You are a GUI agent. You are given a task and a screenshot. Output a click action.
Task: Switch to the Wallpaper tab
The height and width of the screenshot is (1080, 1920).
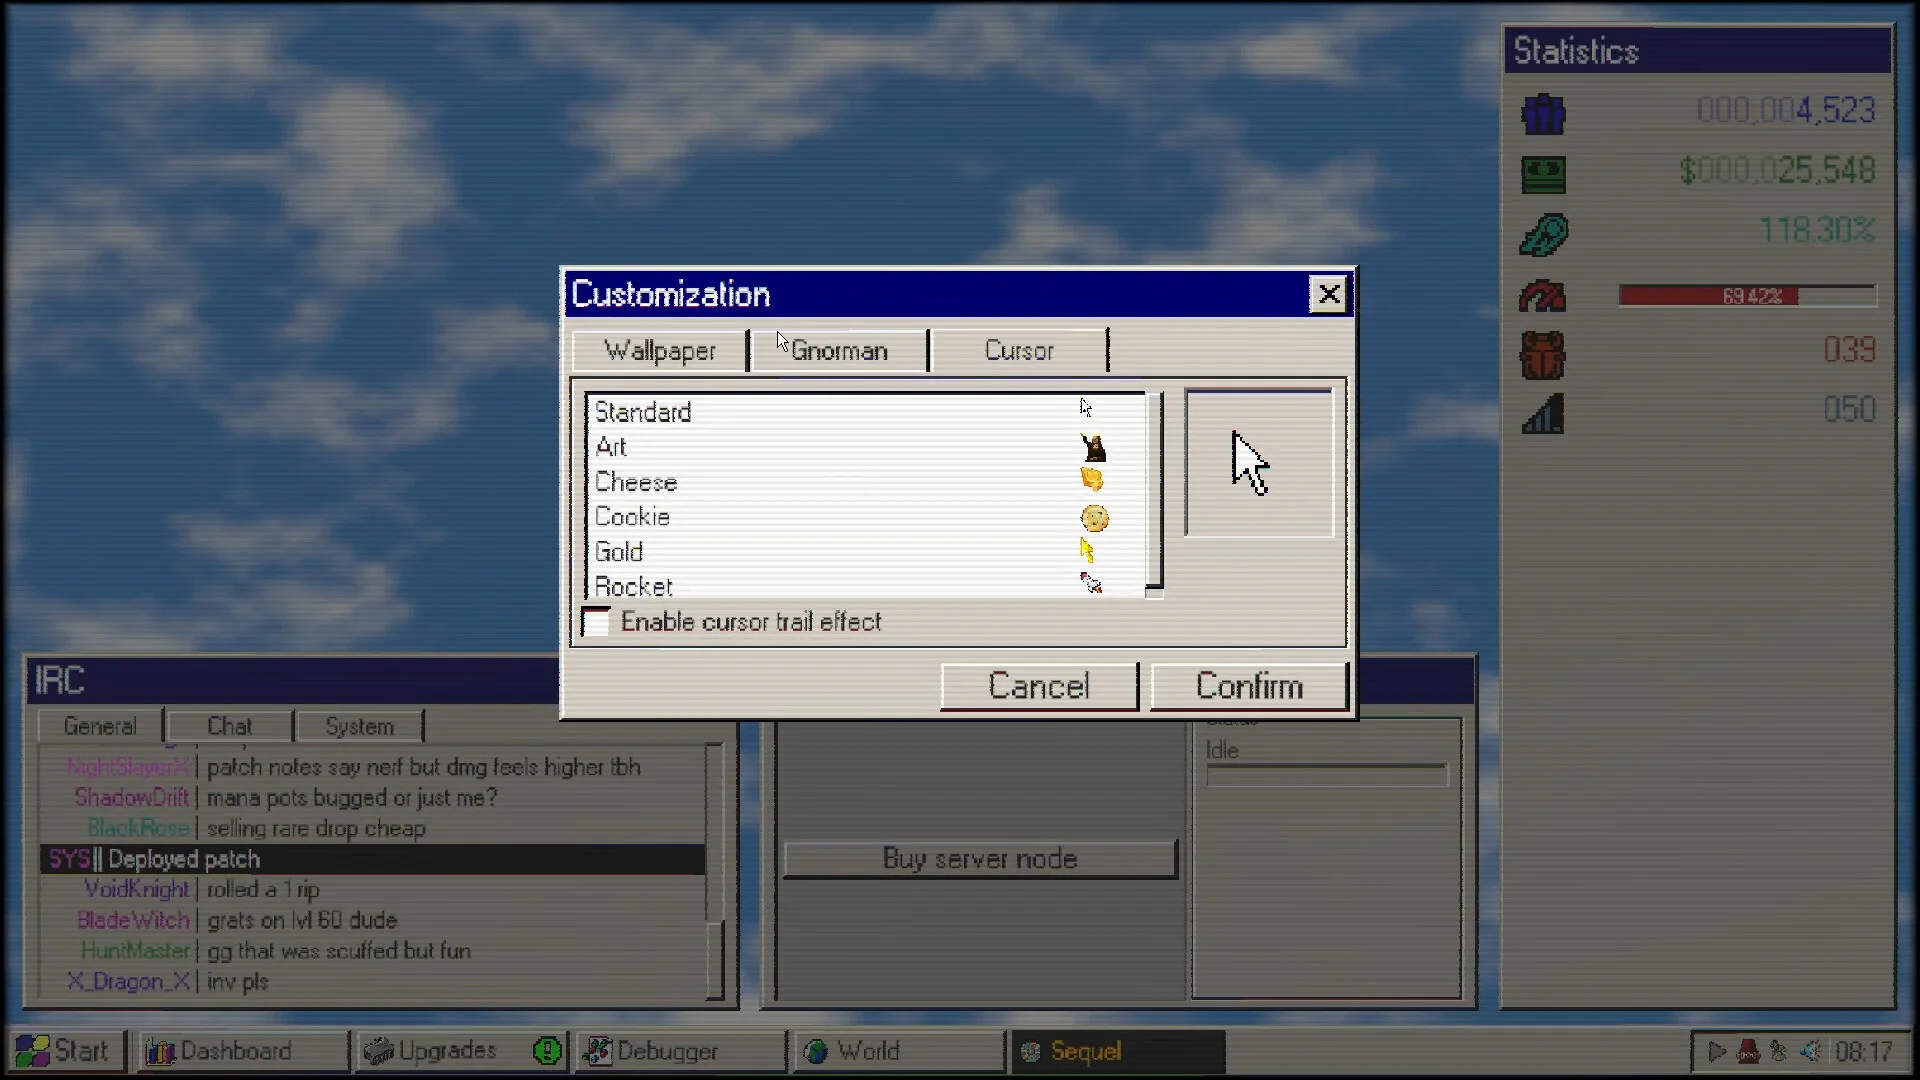point(660,351)
